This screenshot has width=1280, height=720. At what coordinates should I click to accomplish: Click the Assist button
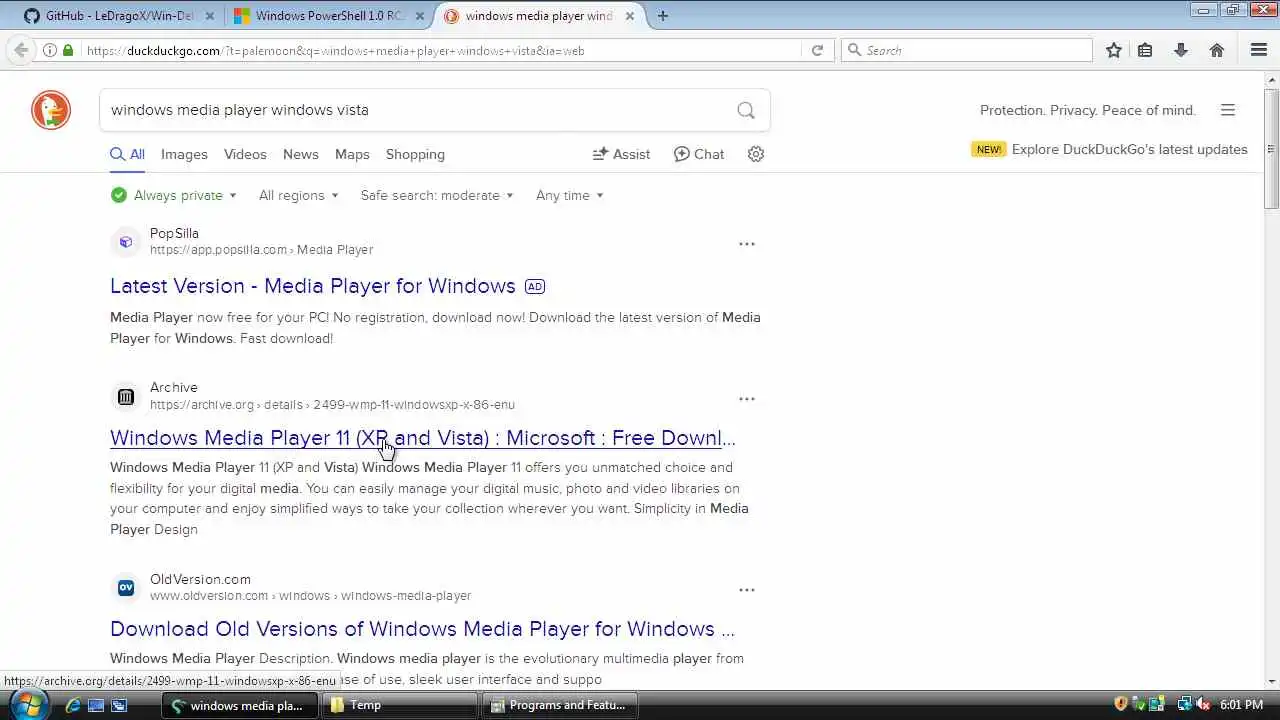(x=621, y=154)
